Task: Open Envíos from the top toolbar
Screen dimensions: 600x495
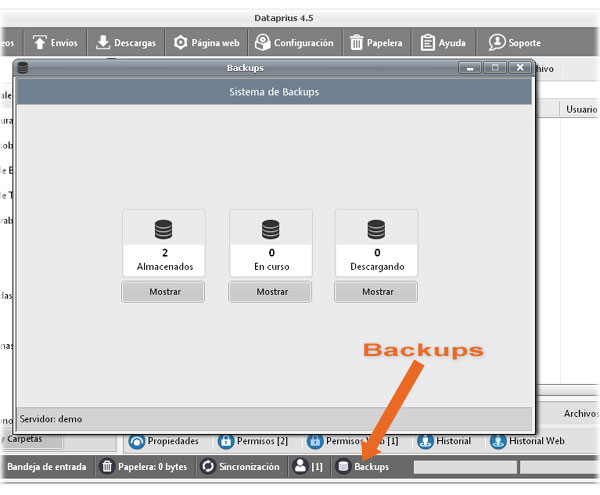Action: coord(55,42)
